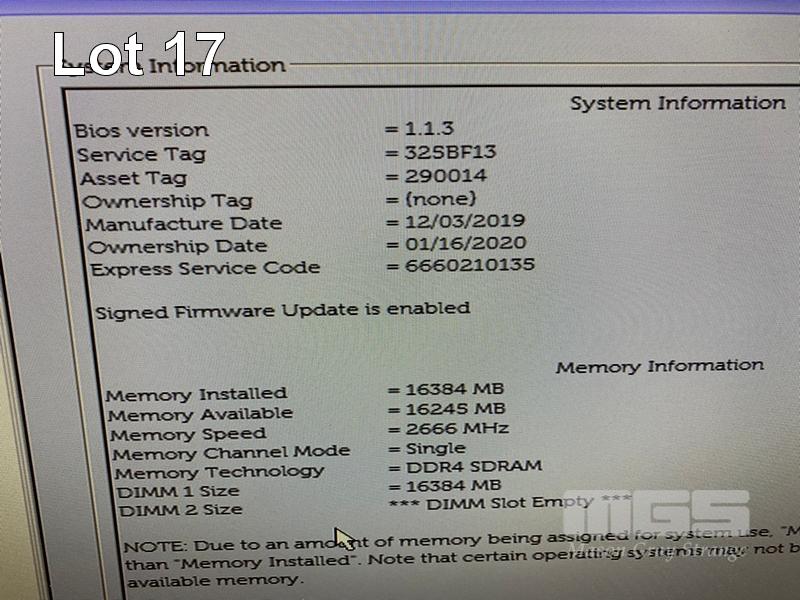Select the Memory Technology DDR4 SDRAM value
Image resolution: width=800 pixels, height=600 pixels.
474,466
